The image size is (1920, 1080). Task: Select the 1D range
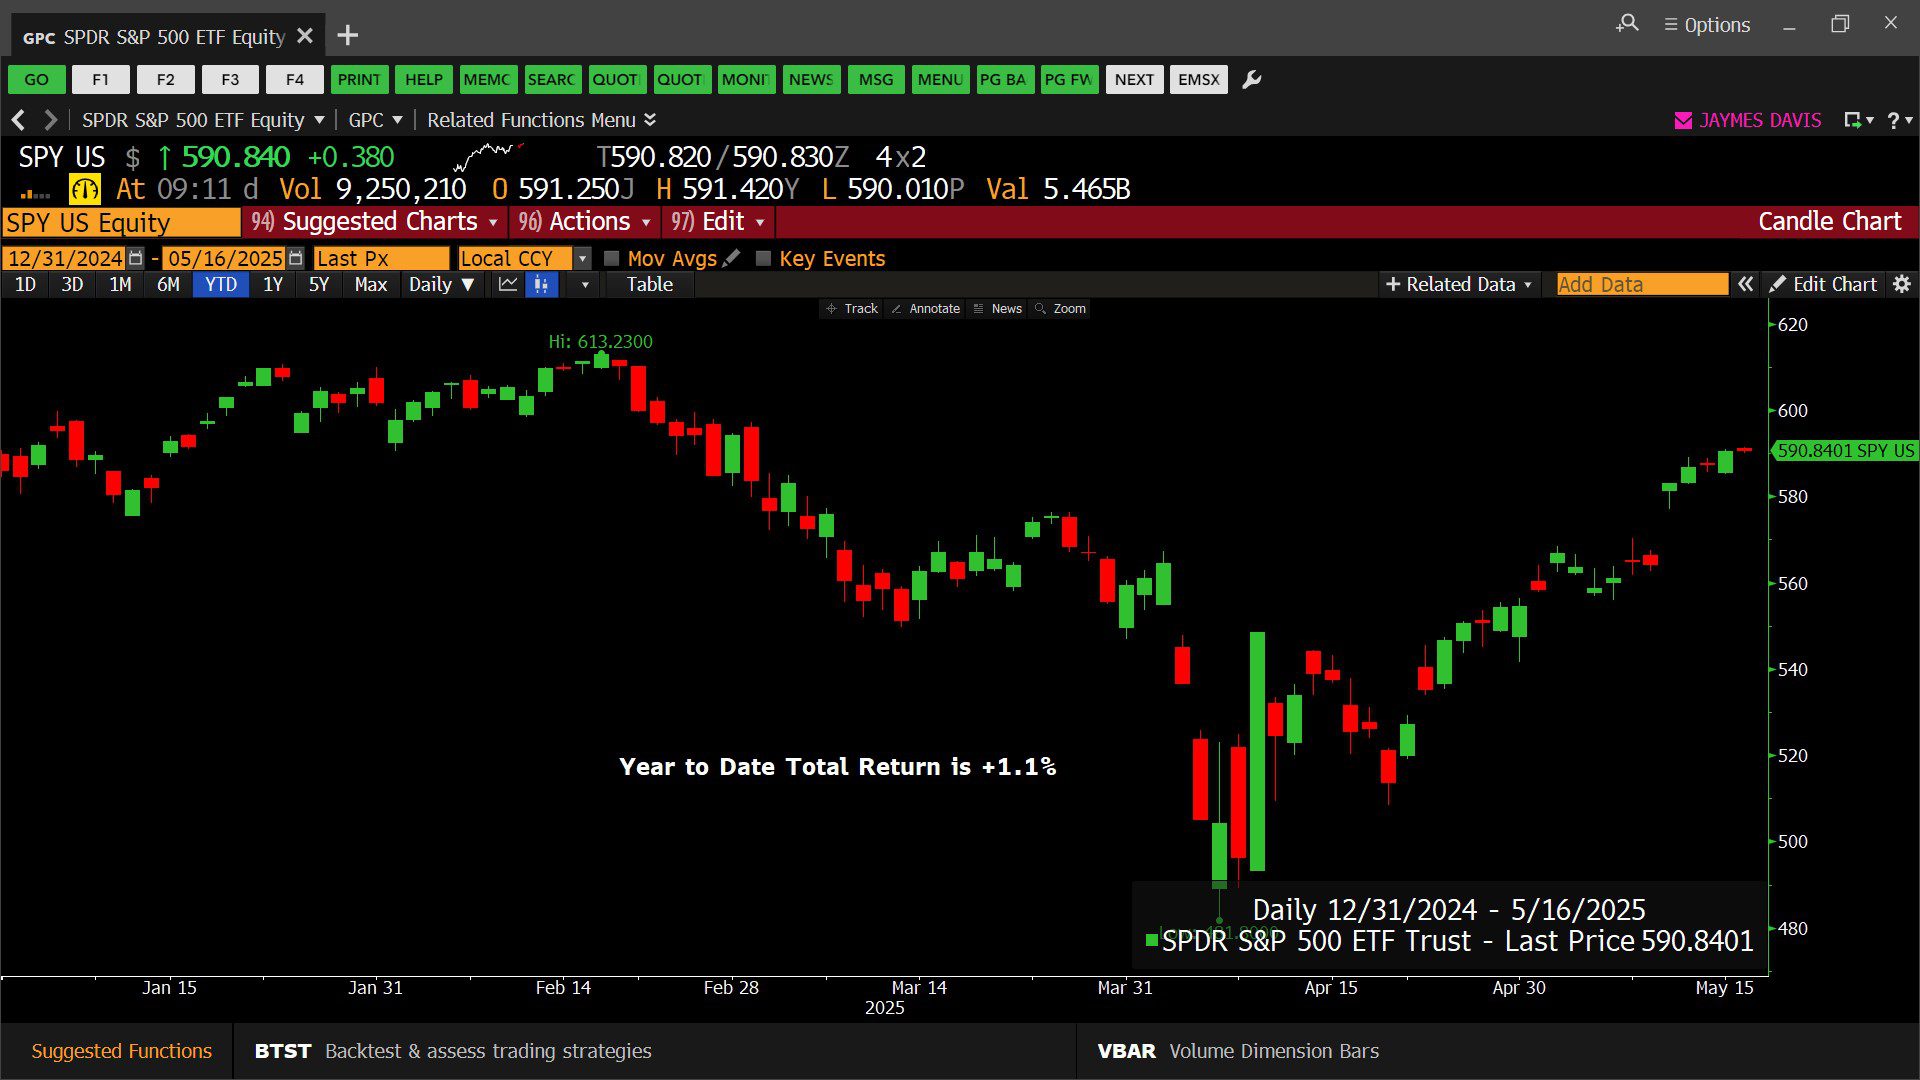coord(25,284)
